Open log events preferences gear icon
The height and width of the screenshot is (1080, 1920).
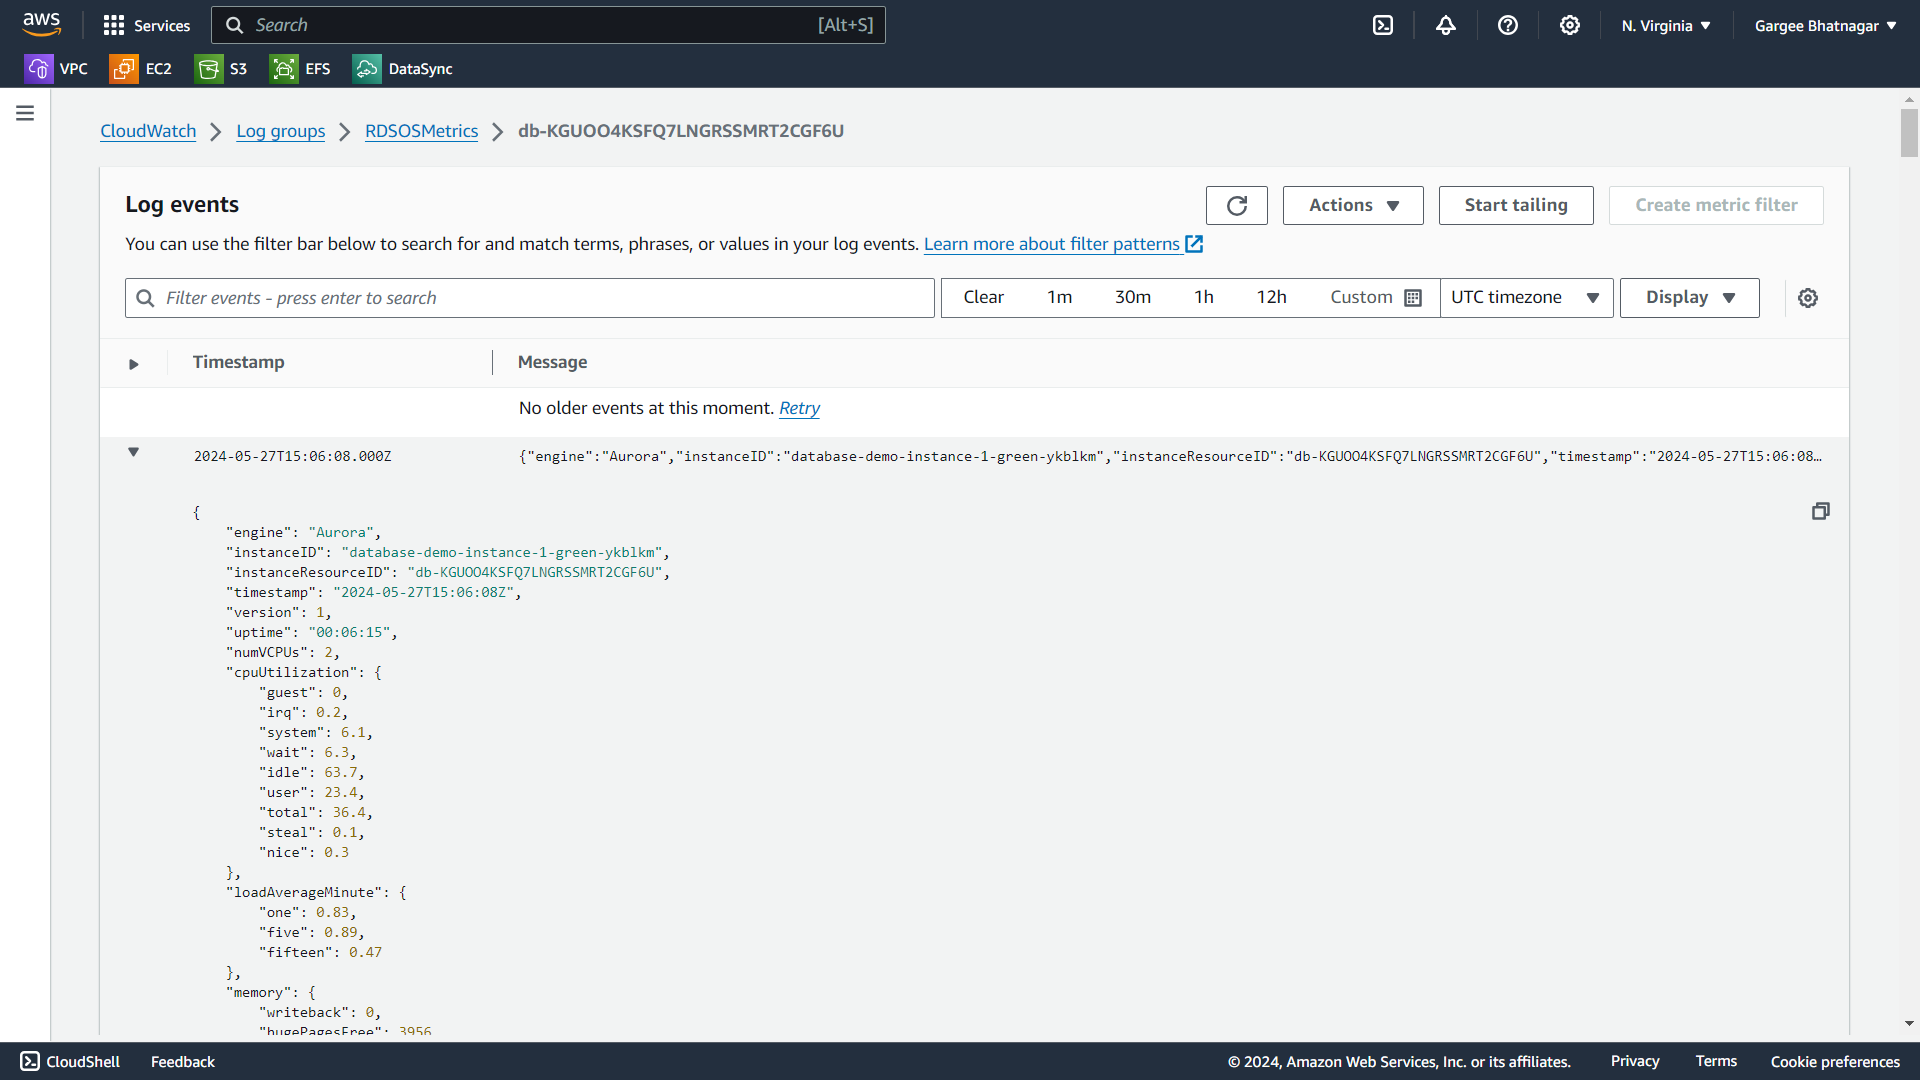click(x=1808, y=298)
